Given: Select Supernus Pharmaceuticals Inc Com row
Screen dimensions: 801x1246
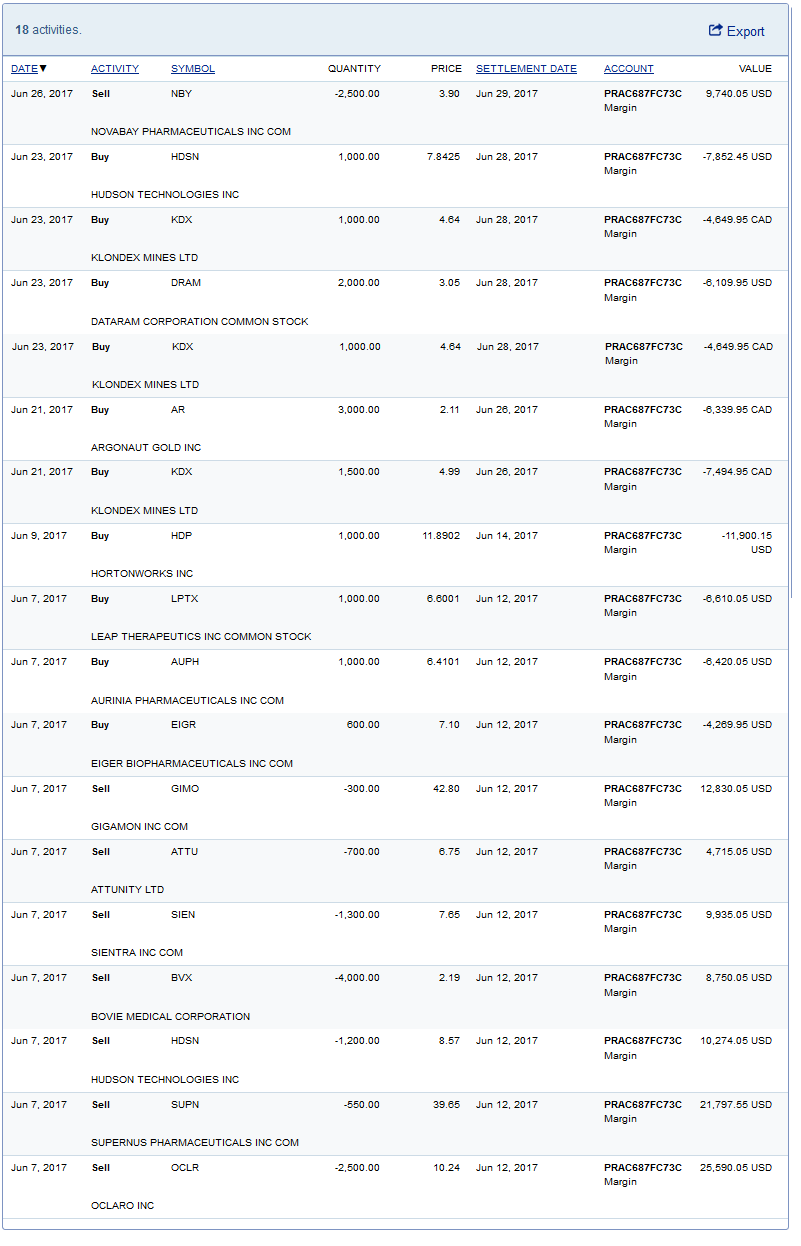Looking at the screenshot, I should click(195, 1142).
